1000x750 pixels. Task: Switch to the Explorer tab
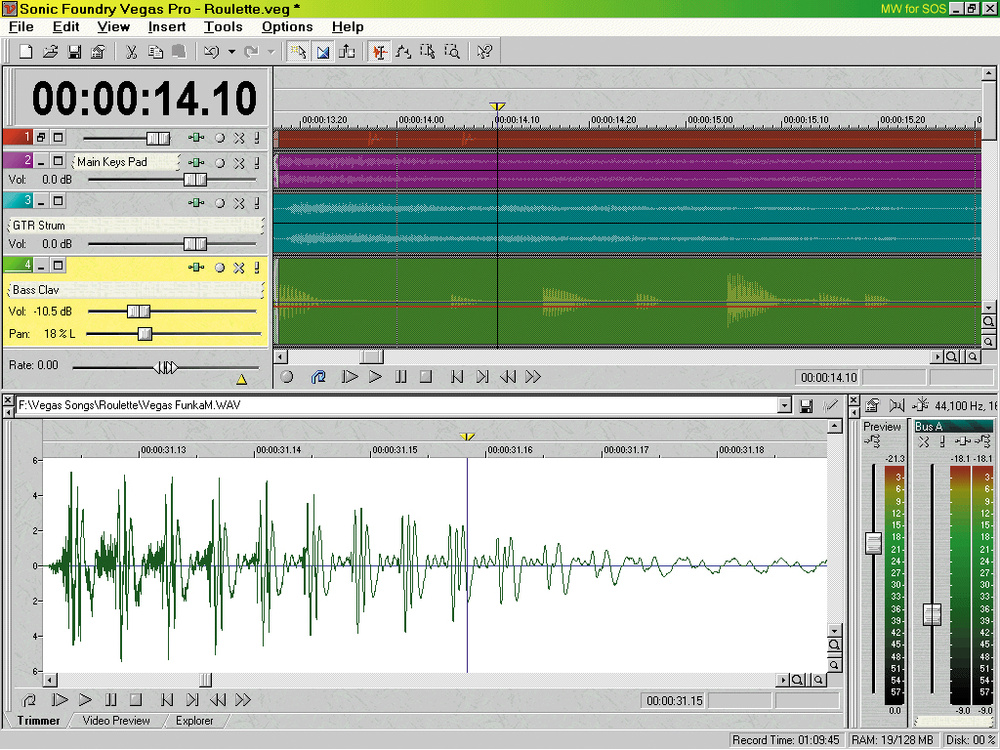[x=193, y=720]
